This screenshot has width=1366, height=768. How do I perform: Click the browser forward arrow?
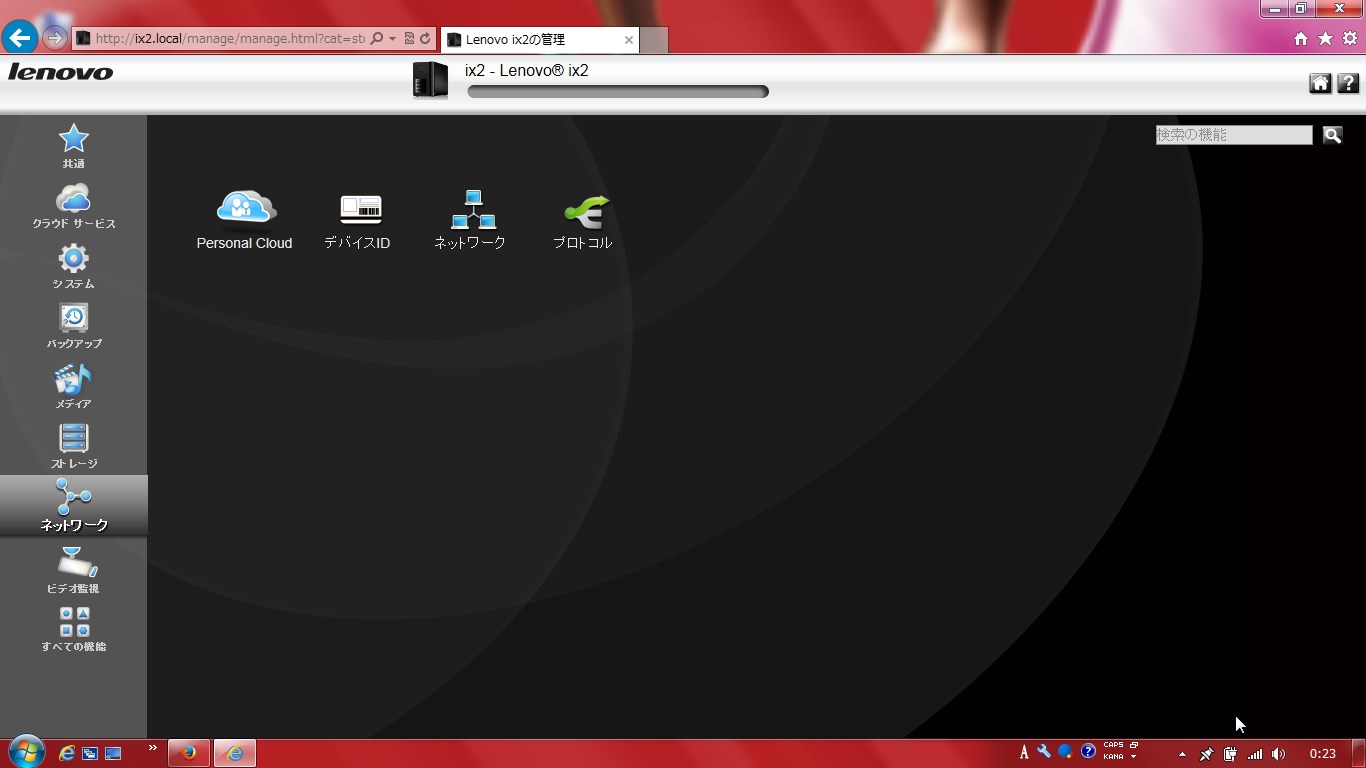[x=55, y=38]
